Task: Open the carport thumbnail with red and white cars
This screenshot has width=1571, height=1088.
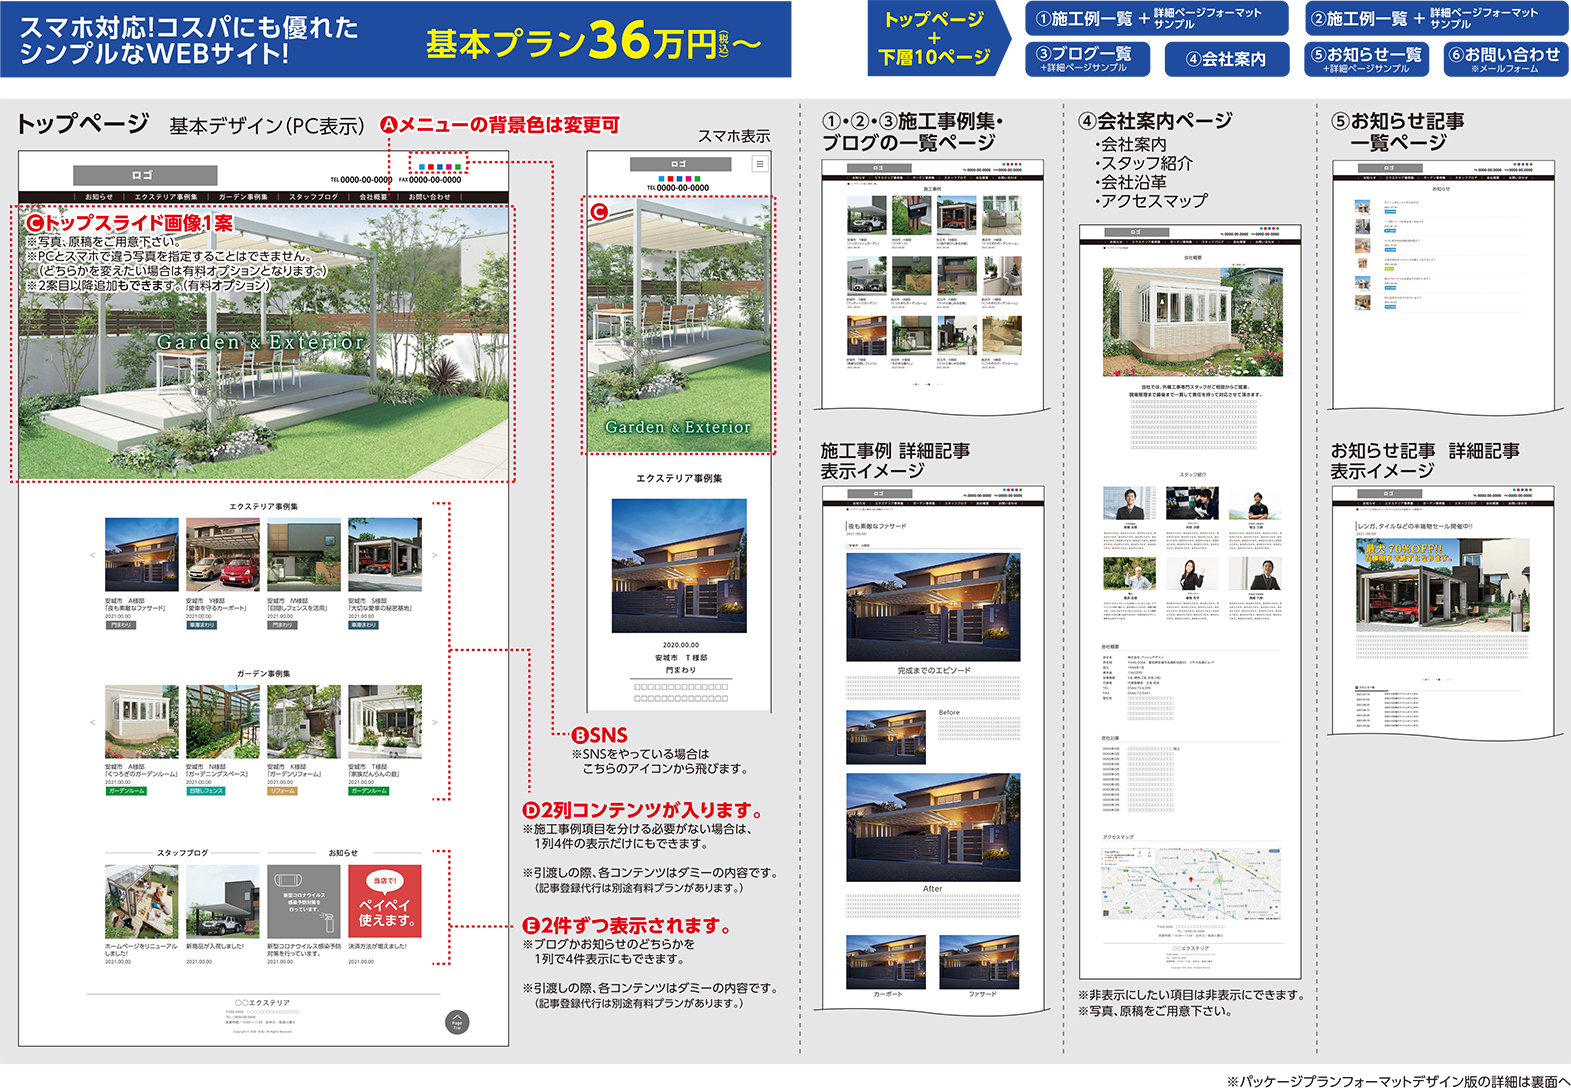Action: click(223, 555)
